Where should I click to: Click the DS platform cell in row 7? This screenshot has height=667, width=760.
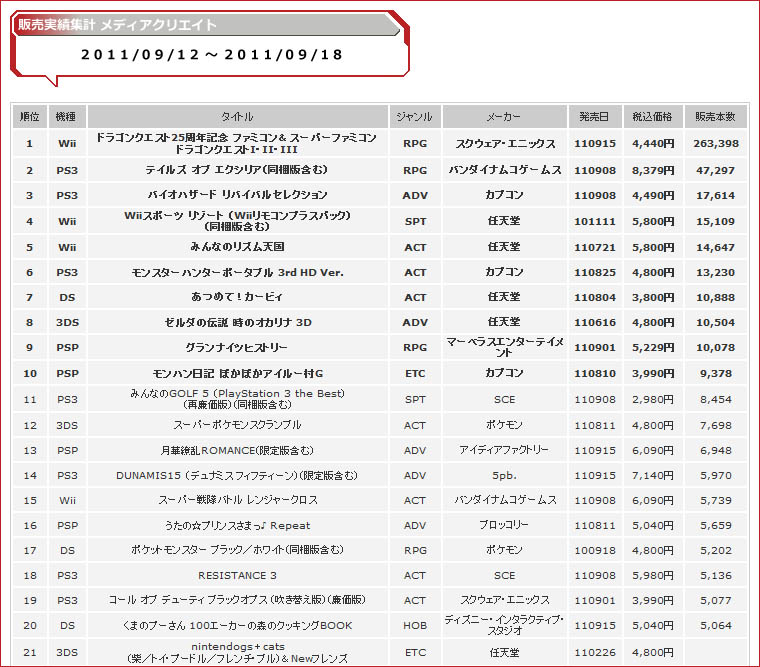point(67,297)
